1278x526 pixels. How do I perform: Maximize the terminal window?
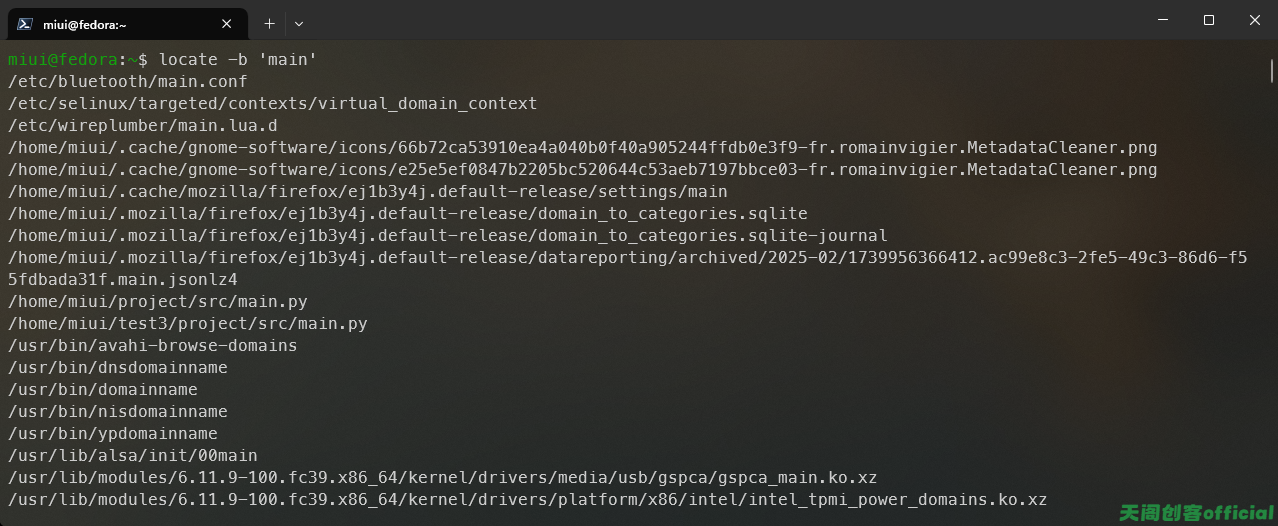tap(1209, 20)
